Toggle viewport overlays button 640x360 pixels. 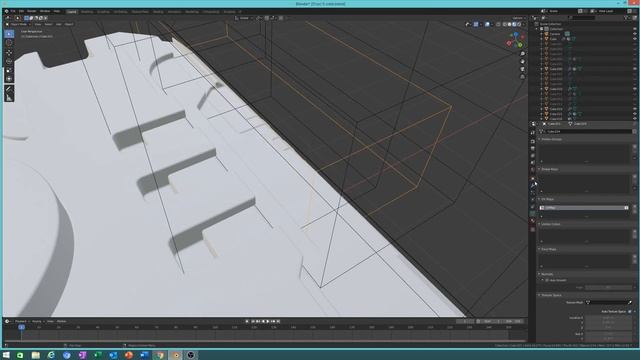(x=487, y=24)
